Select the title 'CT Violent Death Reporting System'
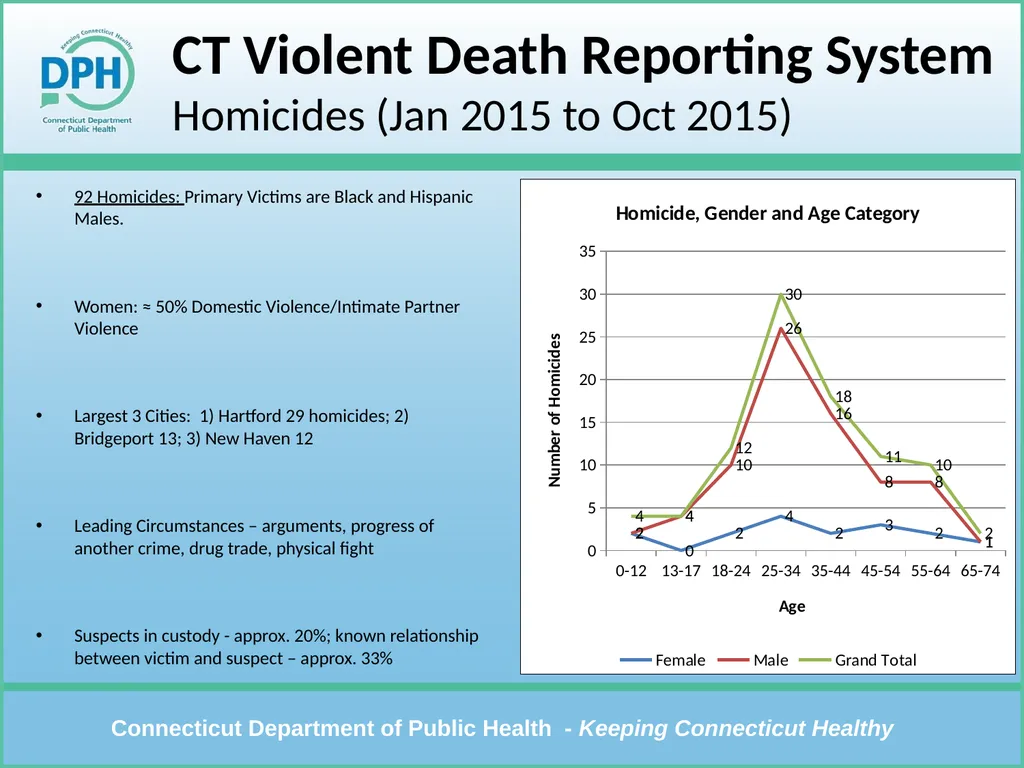This screenshot has height=768, width=1024. click(x=582, y=56)
